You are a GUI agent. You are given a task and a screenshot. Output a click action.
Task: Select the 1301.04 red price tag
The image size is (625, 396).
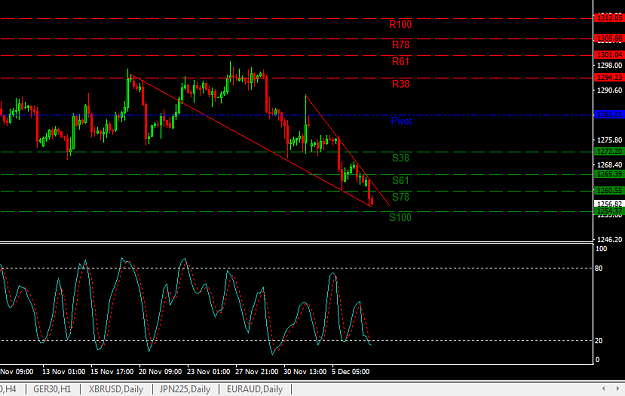pyautogui.click(x=609, y=55)
